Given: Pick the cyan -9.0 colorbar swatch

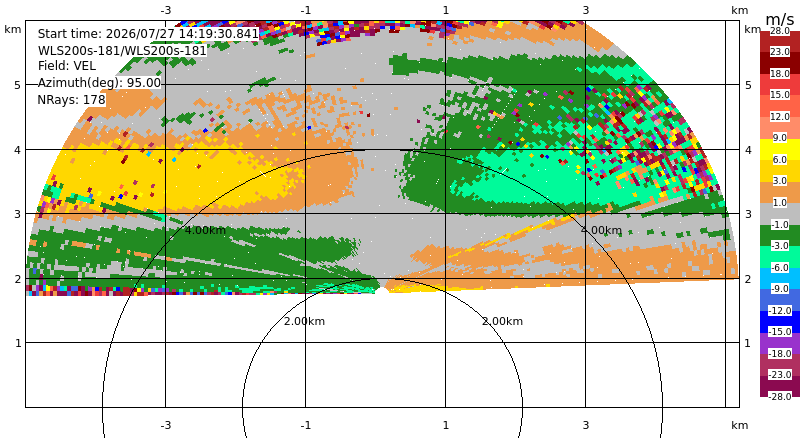Looking at the screenshot, I should (780, 278).
